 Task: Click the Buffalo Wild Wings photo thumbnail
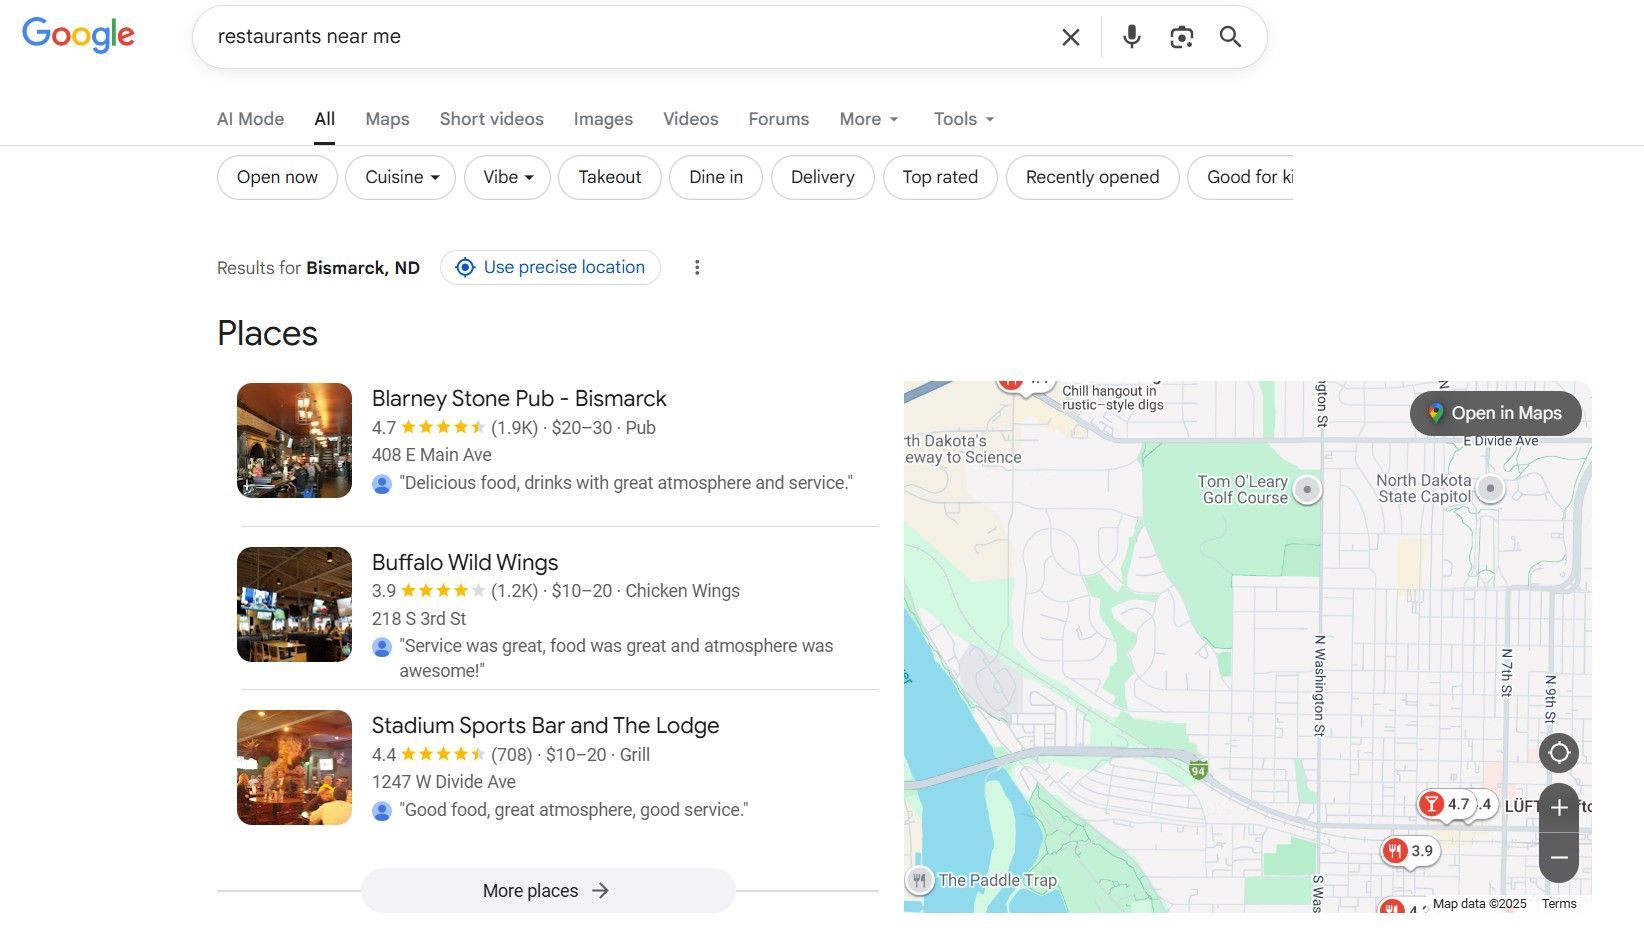pyautogui.click(x=294, y=604)
